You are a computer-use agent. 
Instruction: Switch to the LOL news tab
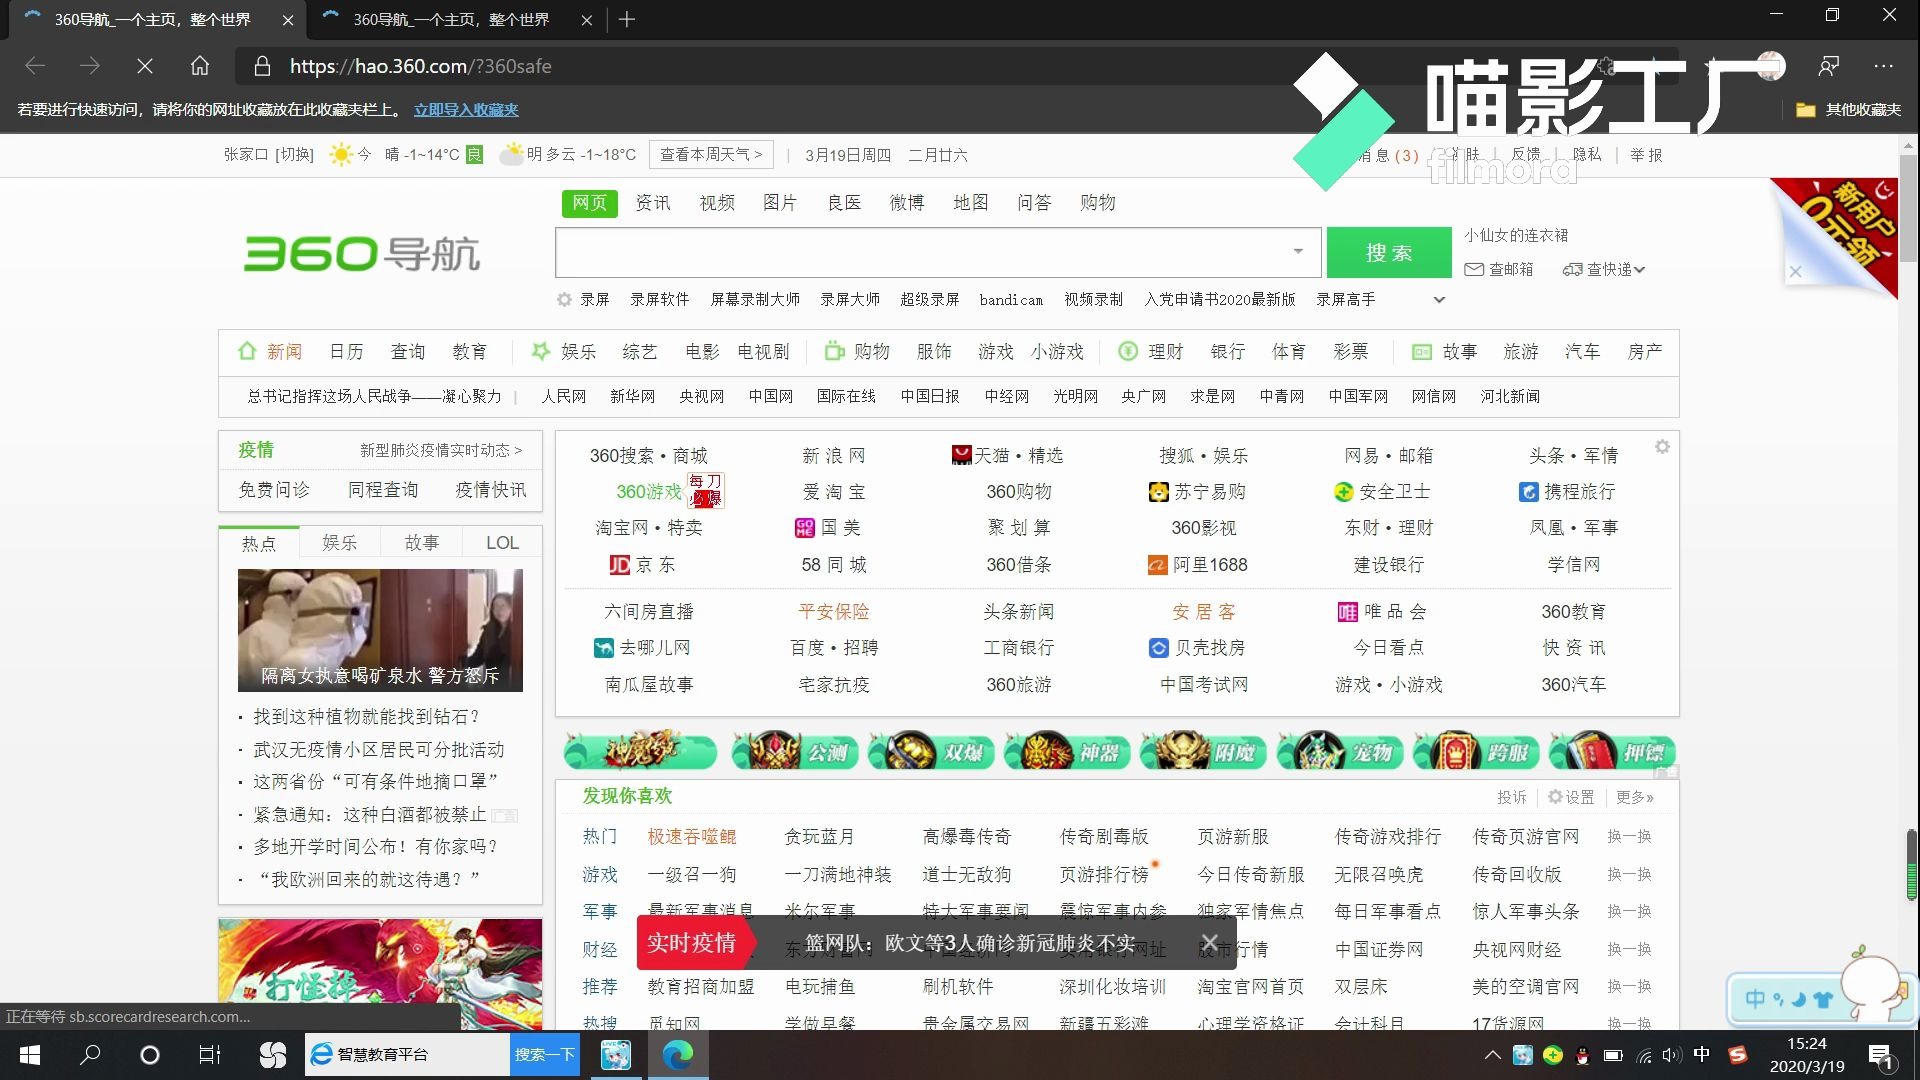pyautogui.click(x=502, y=542)
